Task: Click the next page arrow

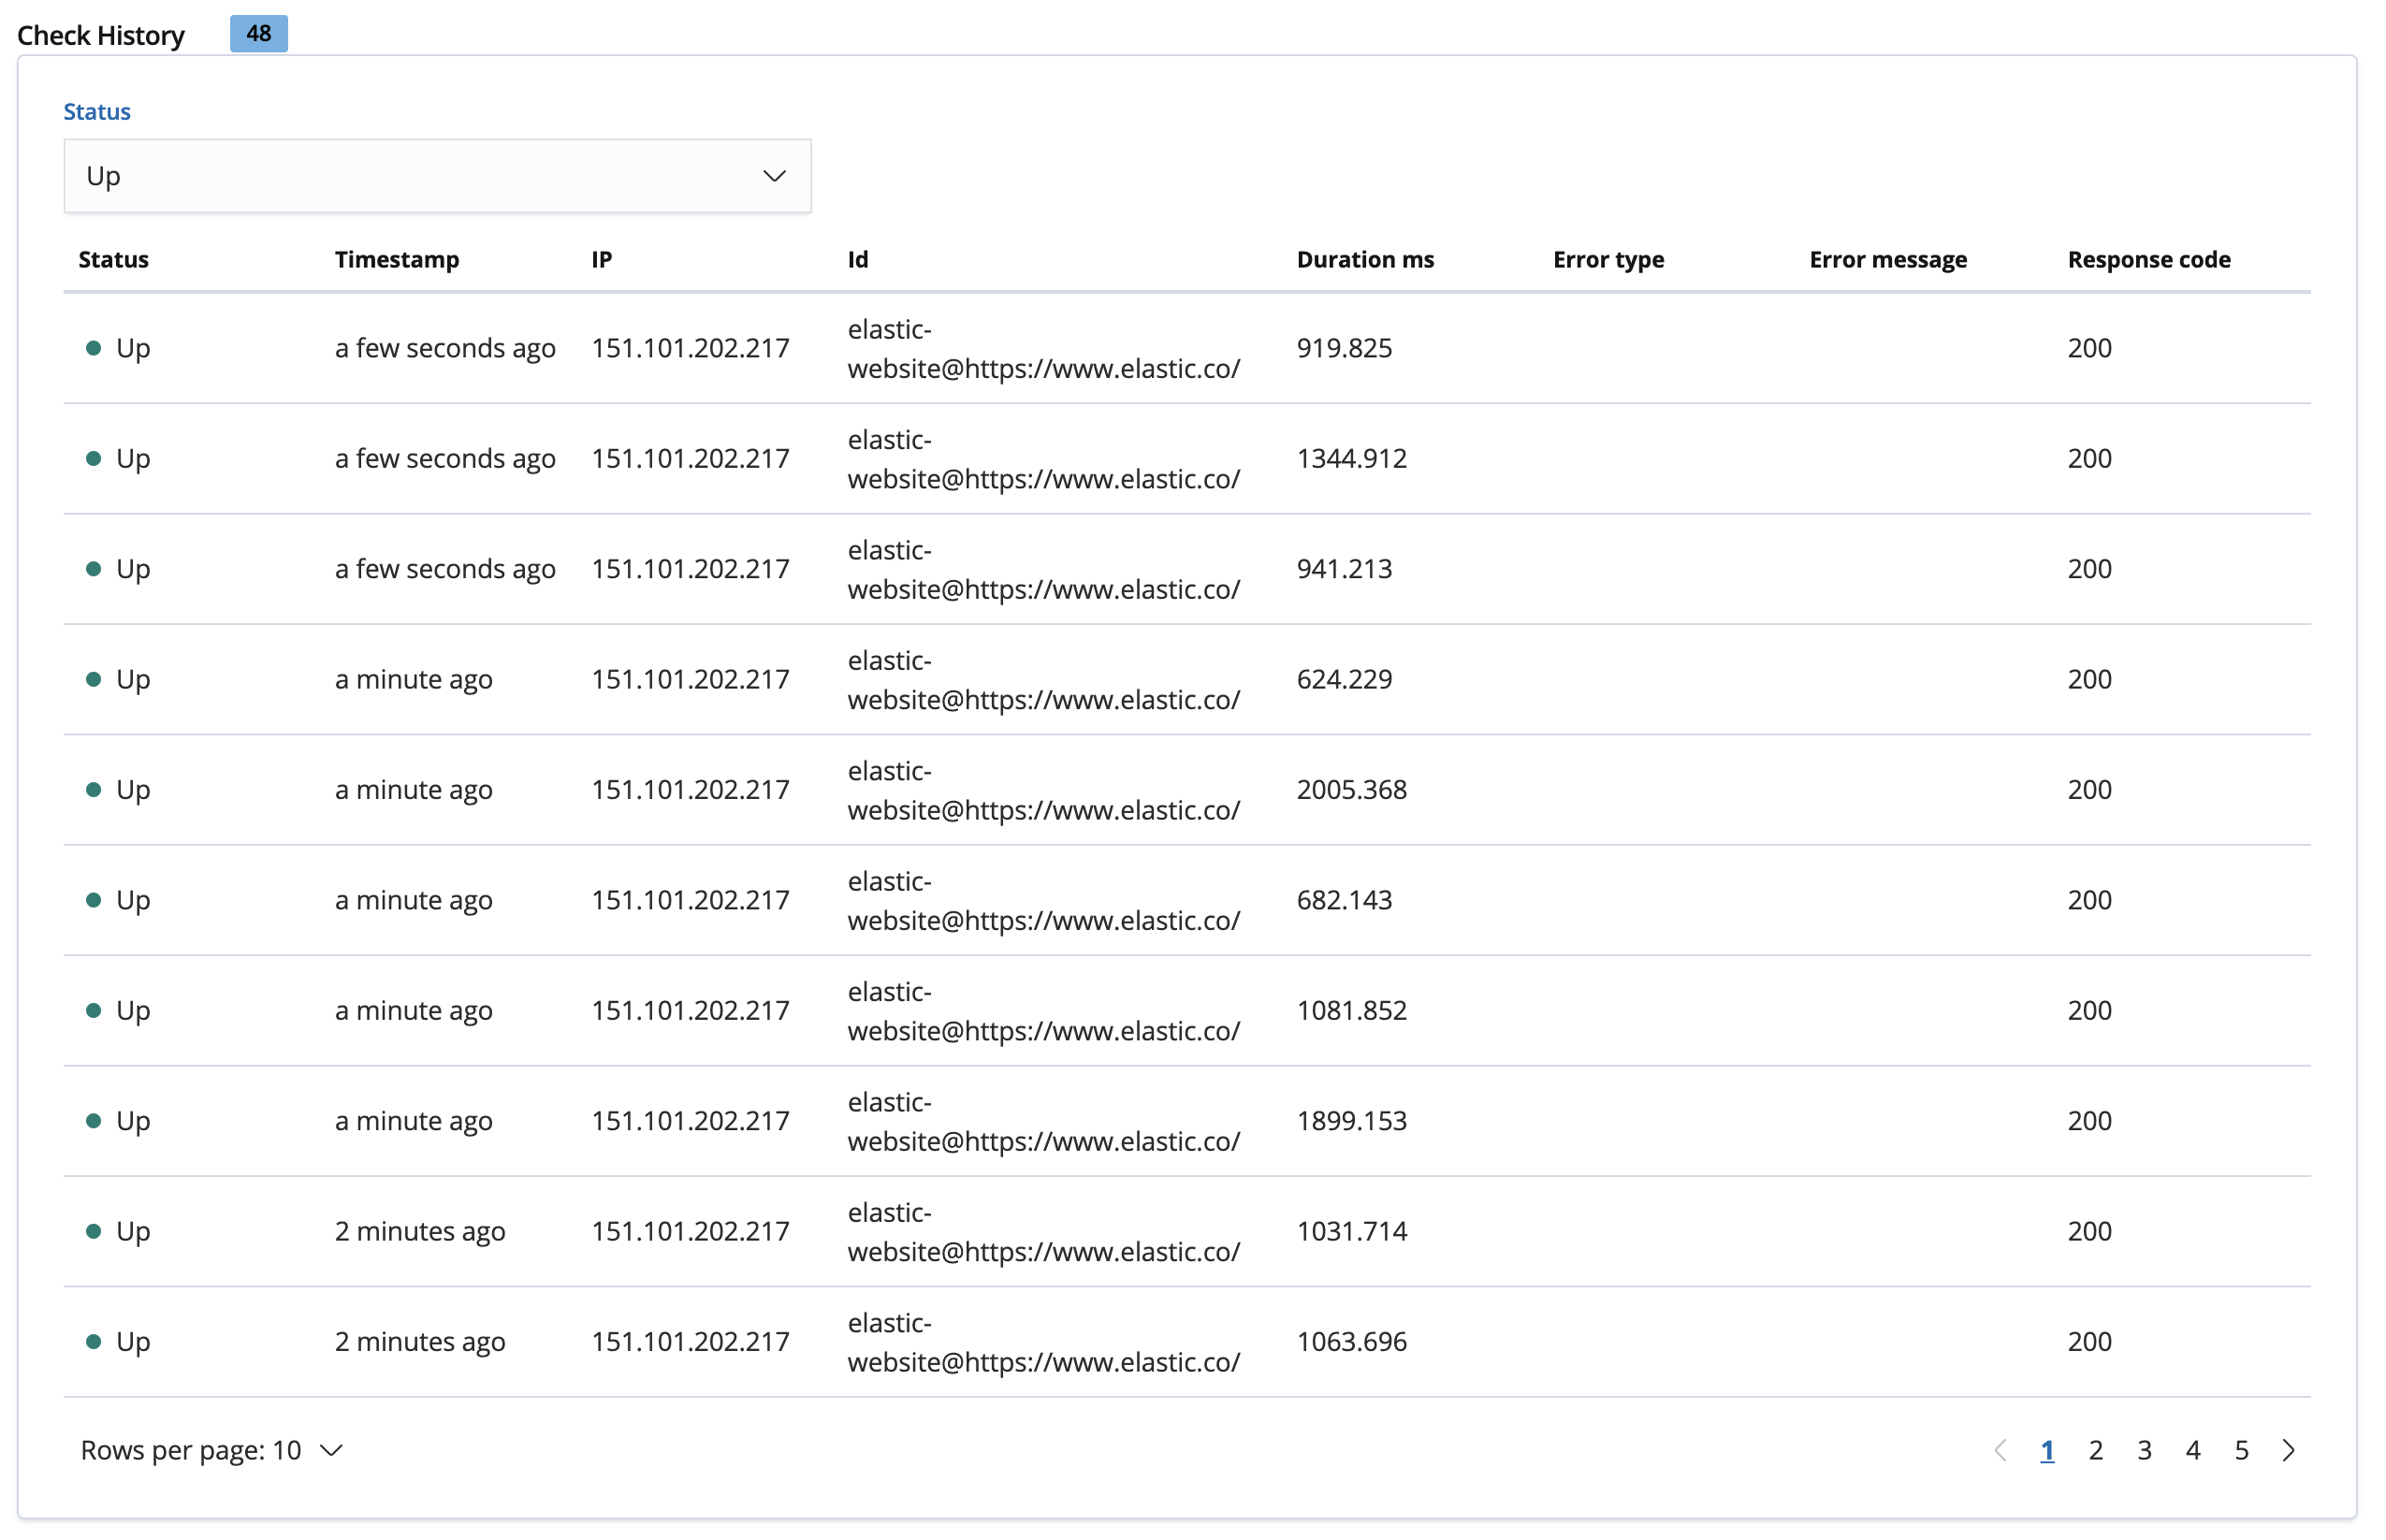Action: 2289,1450
